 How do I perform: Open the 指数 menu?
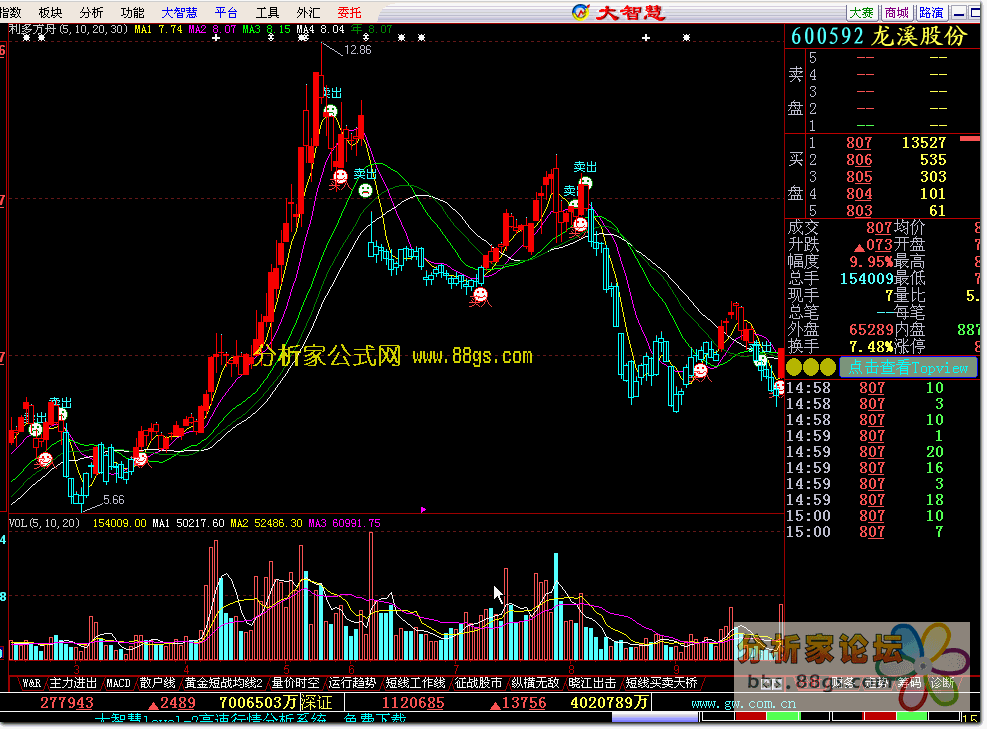(11, 13)
